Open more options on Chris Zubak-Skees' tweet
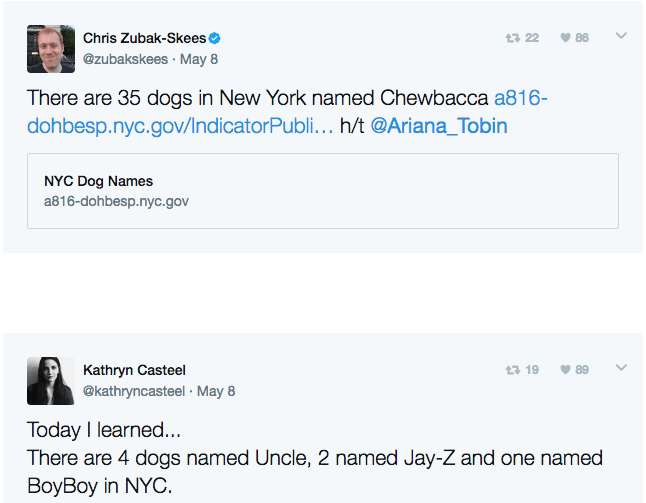The image size is (646, 503). pyautogui.click(x=621, y=36)
